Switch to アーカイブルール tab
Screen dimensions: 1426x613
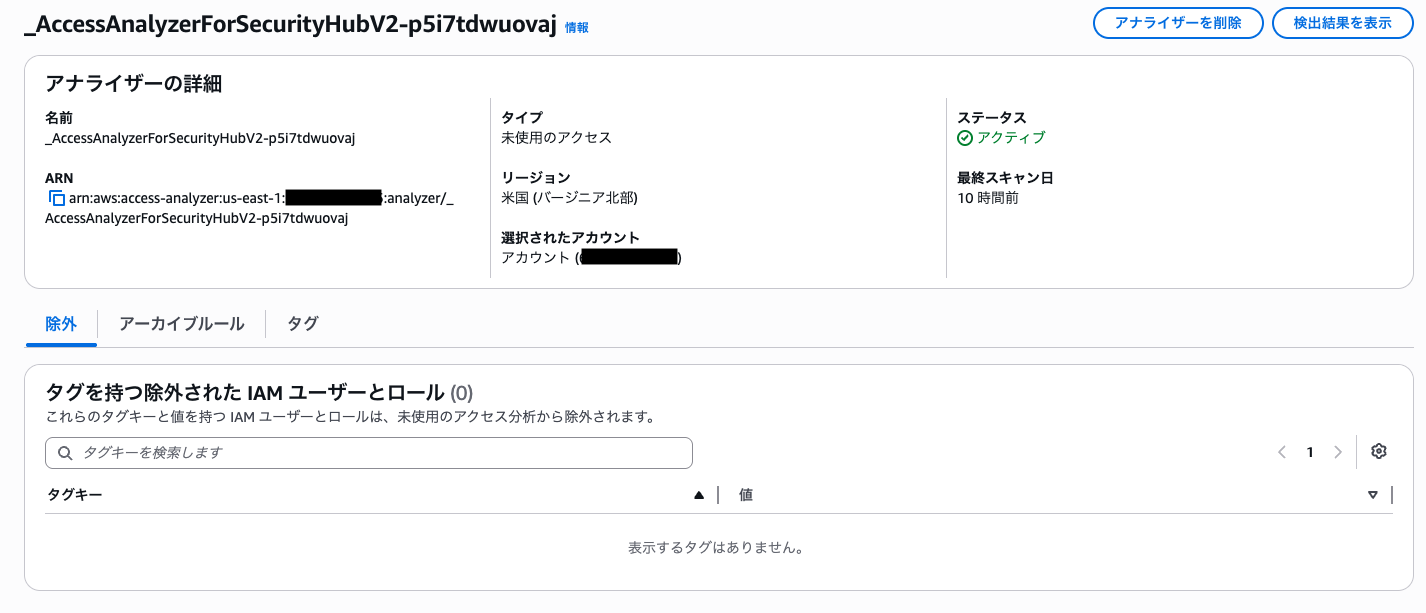click(181, 324)
